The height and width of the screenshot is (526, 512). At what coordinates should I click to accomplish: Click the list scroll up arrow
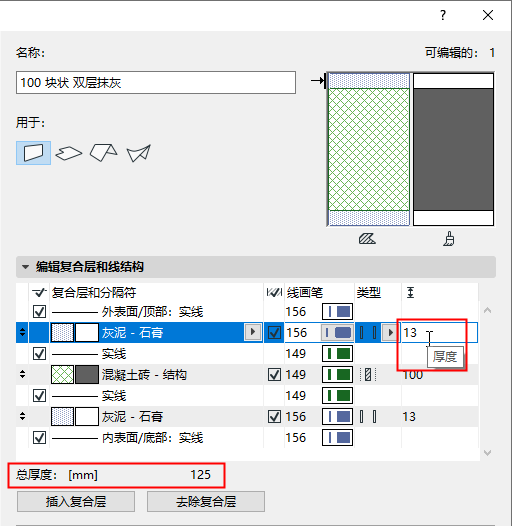(x=488, y=311)
